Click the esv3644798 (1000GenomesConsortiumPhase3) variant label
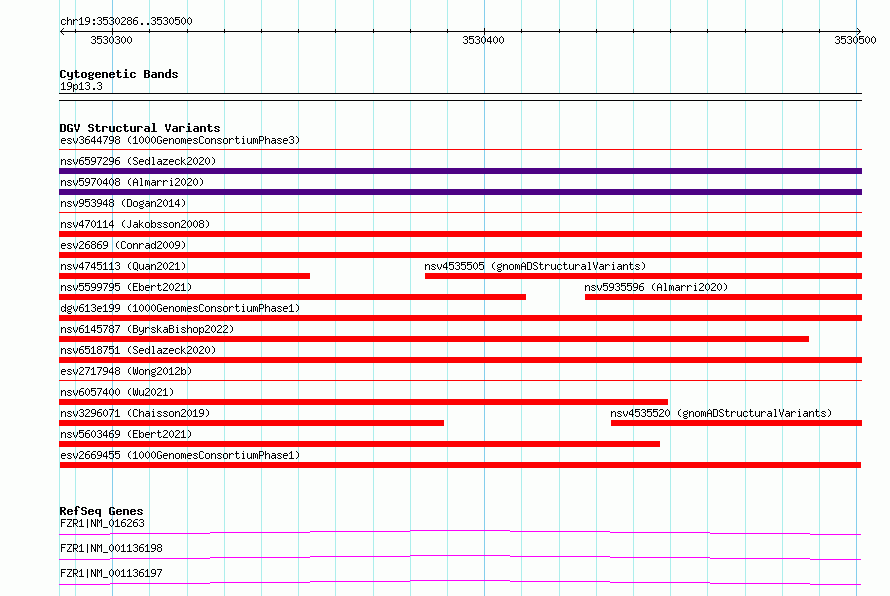This screenshot has height=596, width=890. pos(180,140)
